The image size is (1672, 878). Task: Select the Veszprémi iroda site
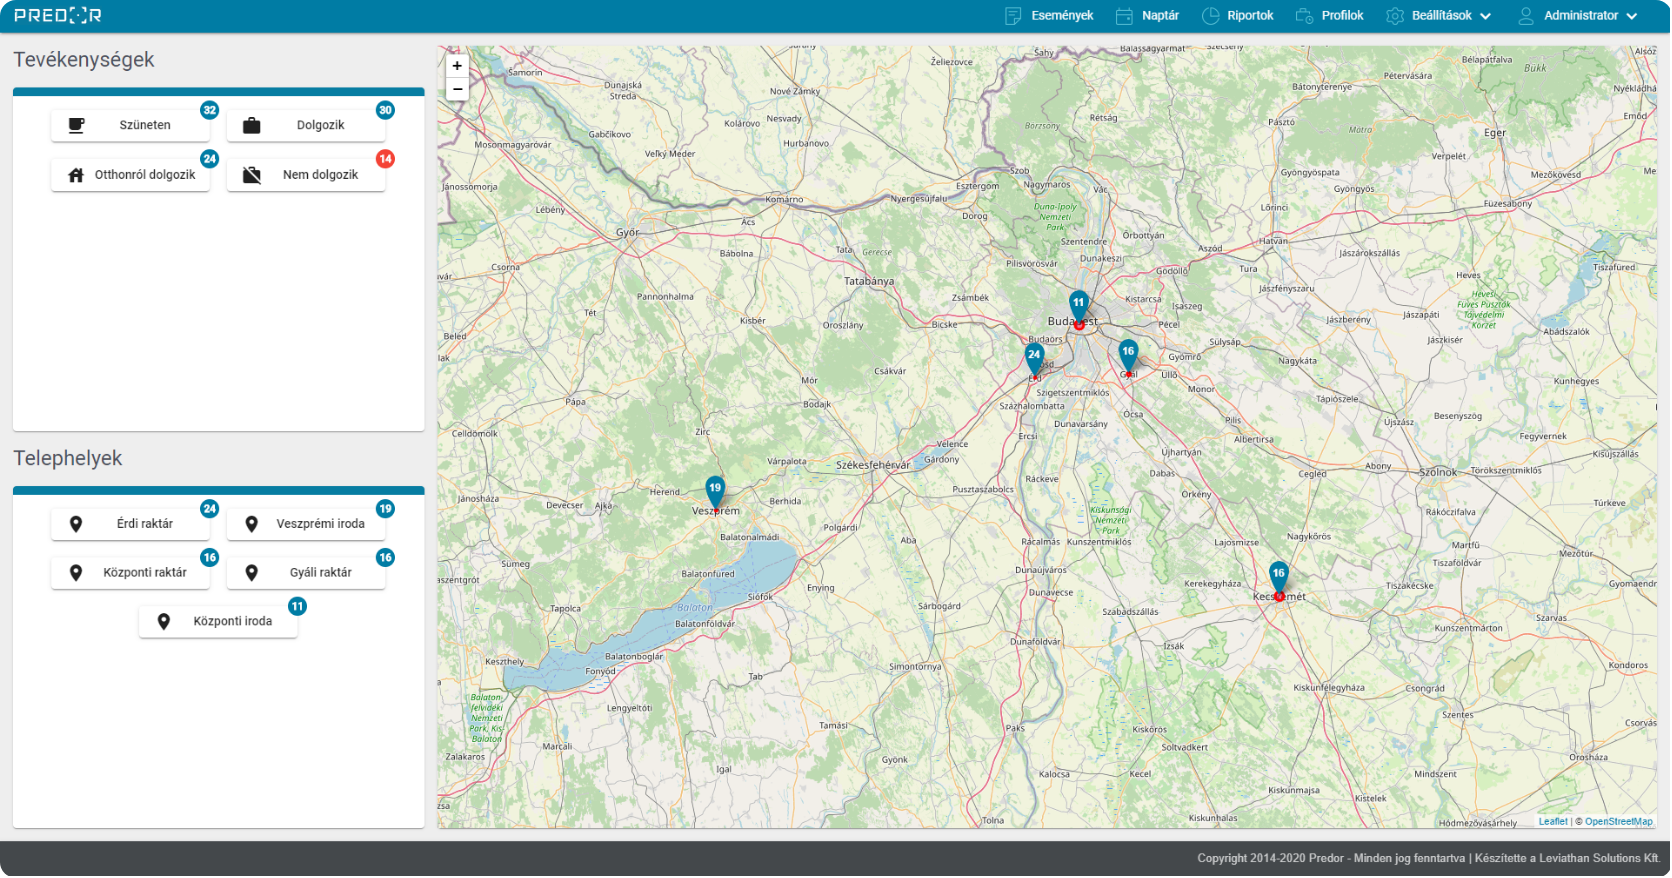pos(306,524)
